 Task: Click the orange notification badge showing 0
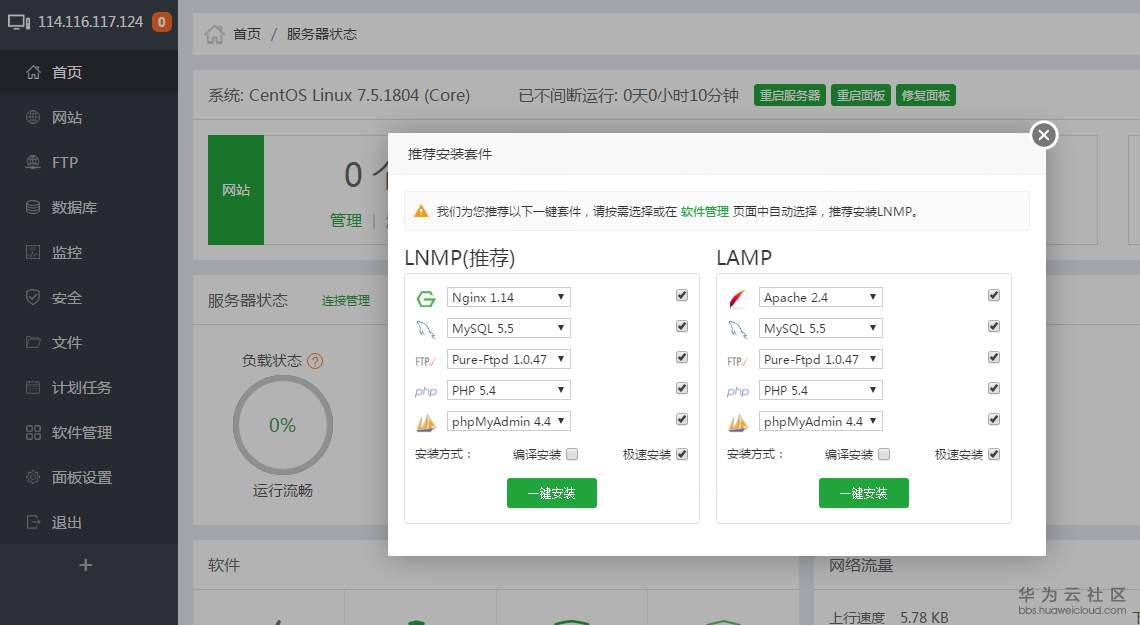tap(161, 22)
